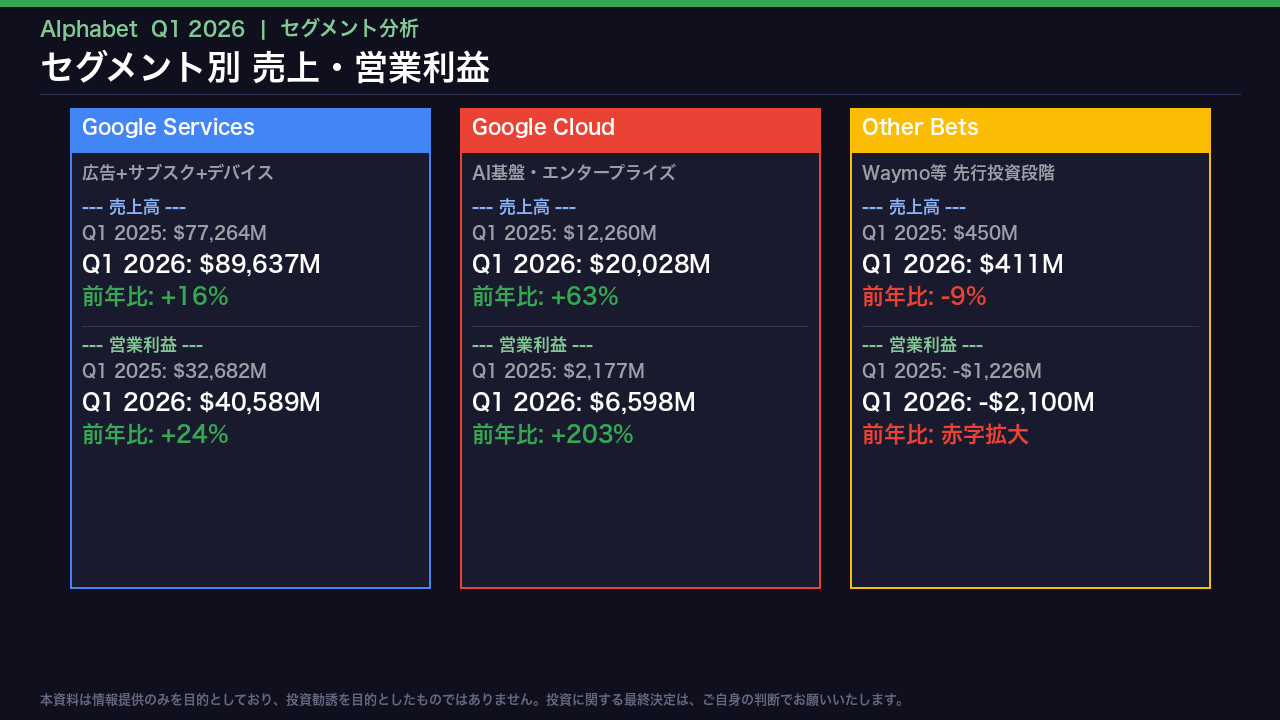The image size is (1280, 720).
Task: Click the "Google Cloud" card header
Action: pyautogui.click(x=640, y=130)
